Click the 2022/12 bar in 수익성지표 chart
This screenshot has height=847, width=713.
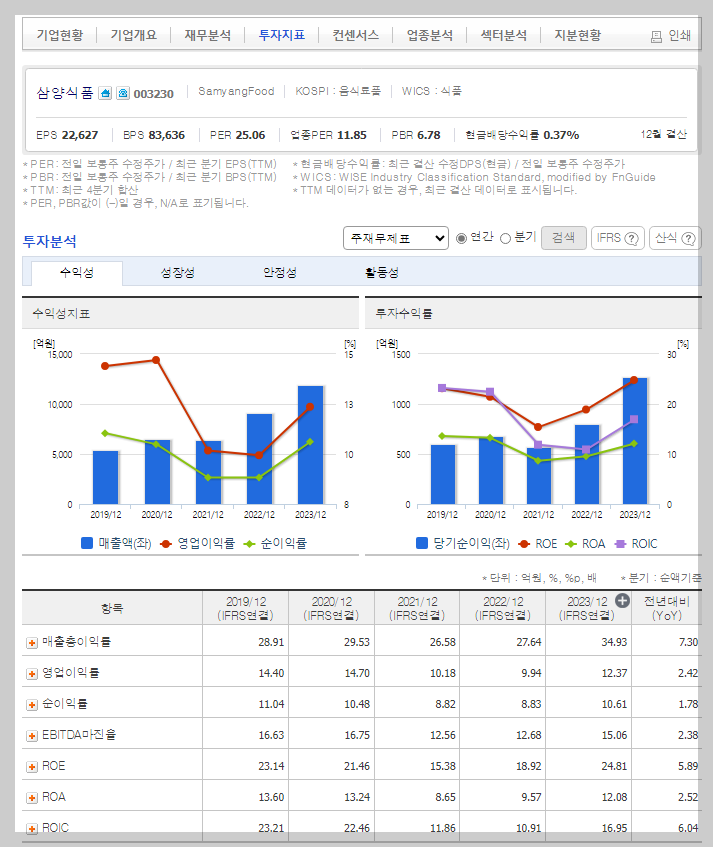(x=259, y=459)
